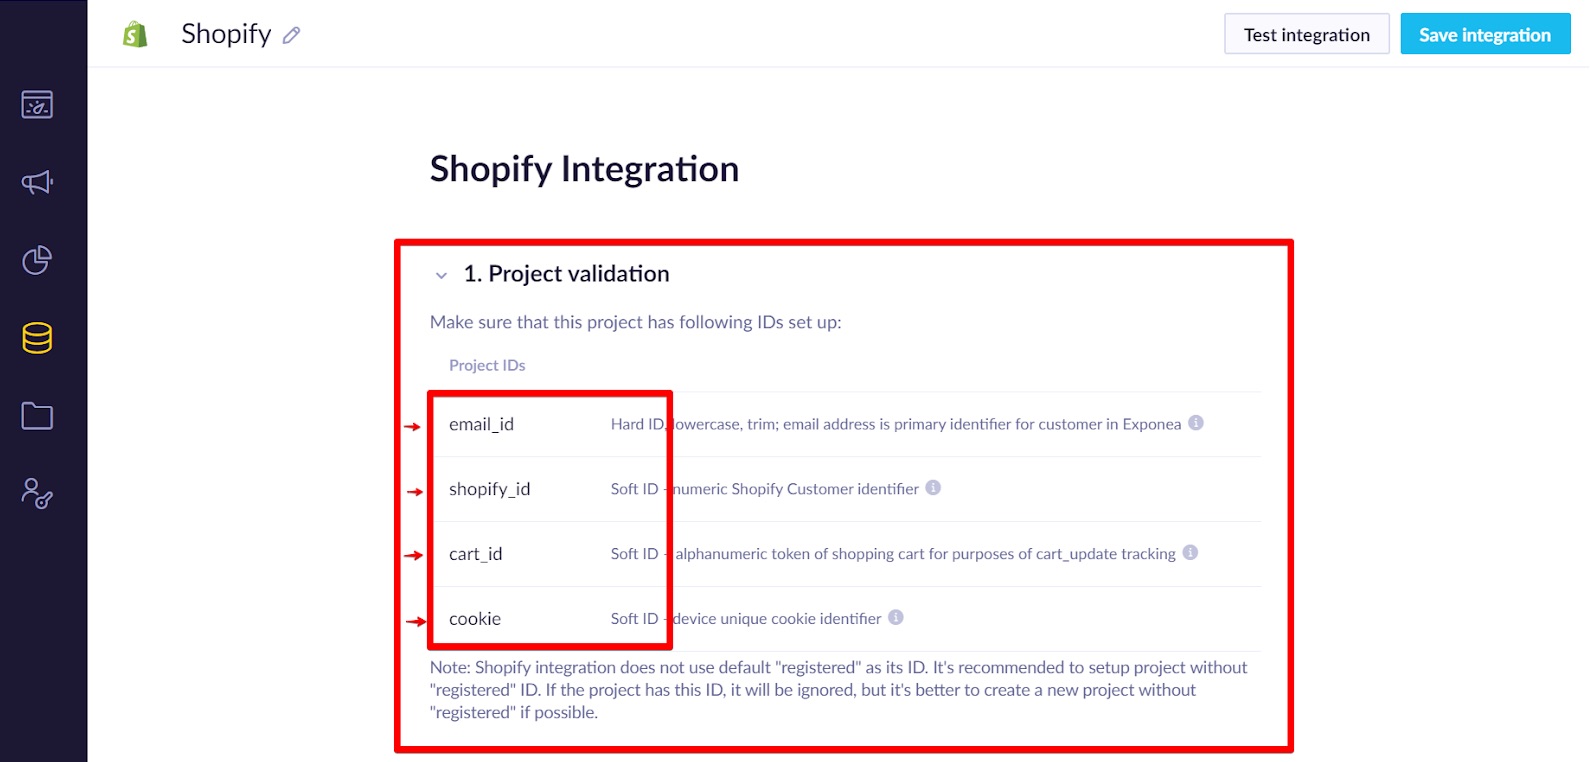
Task: Select the shopify_id identifier text
Action: pos(489,489)
